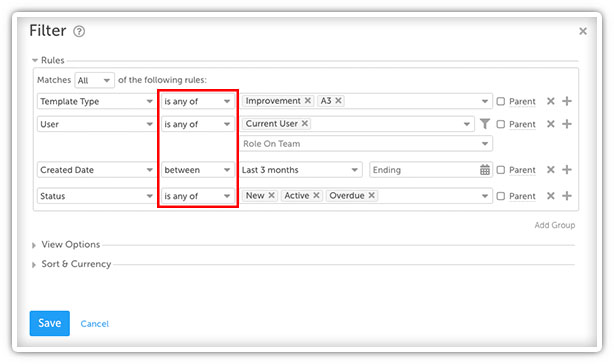Click the Parent label in Status row
Viewport: 614px width, 364px height.
click(522, 196)
